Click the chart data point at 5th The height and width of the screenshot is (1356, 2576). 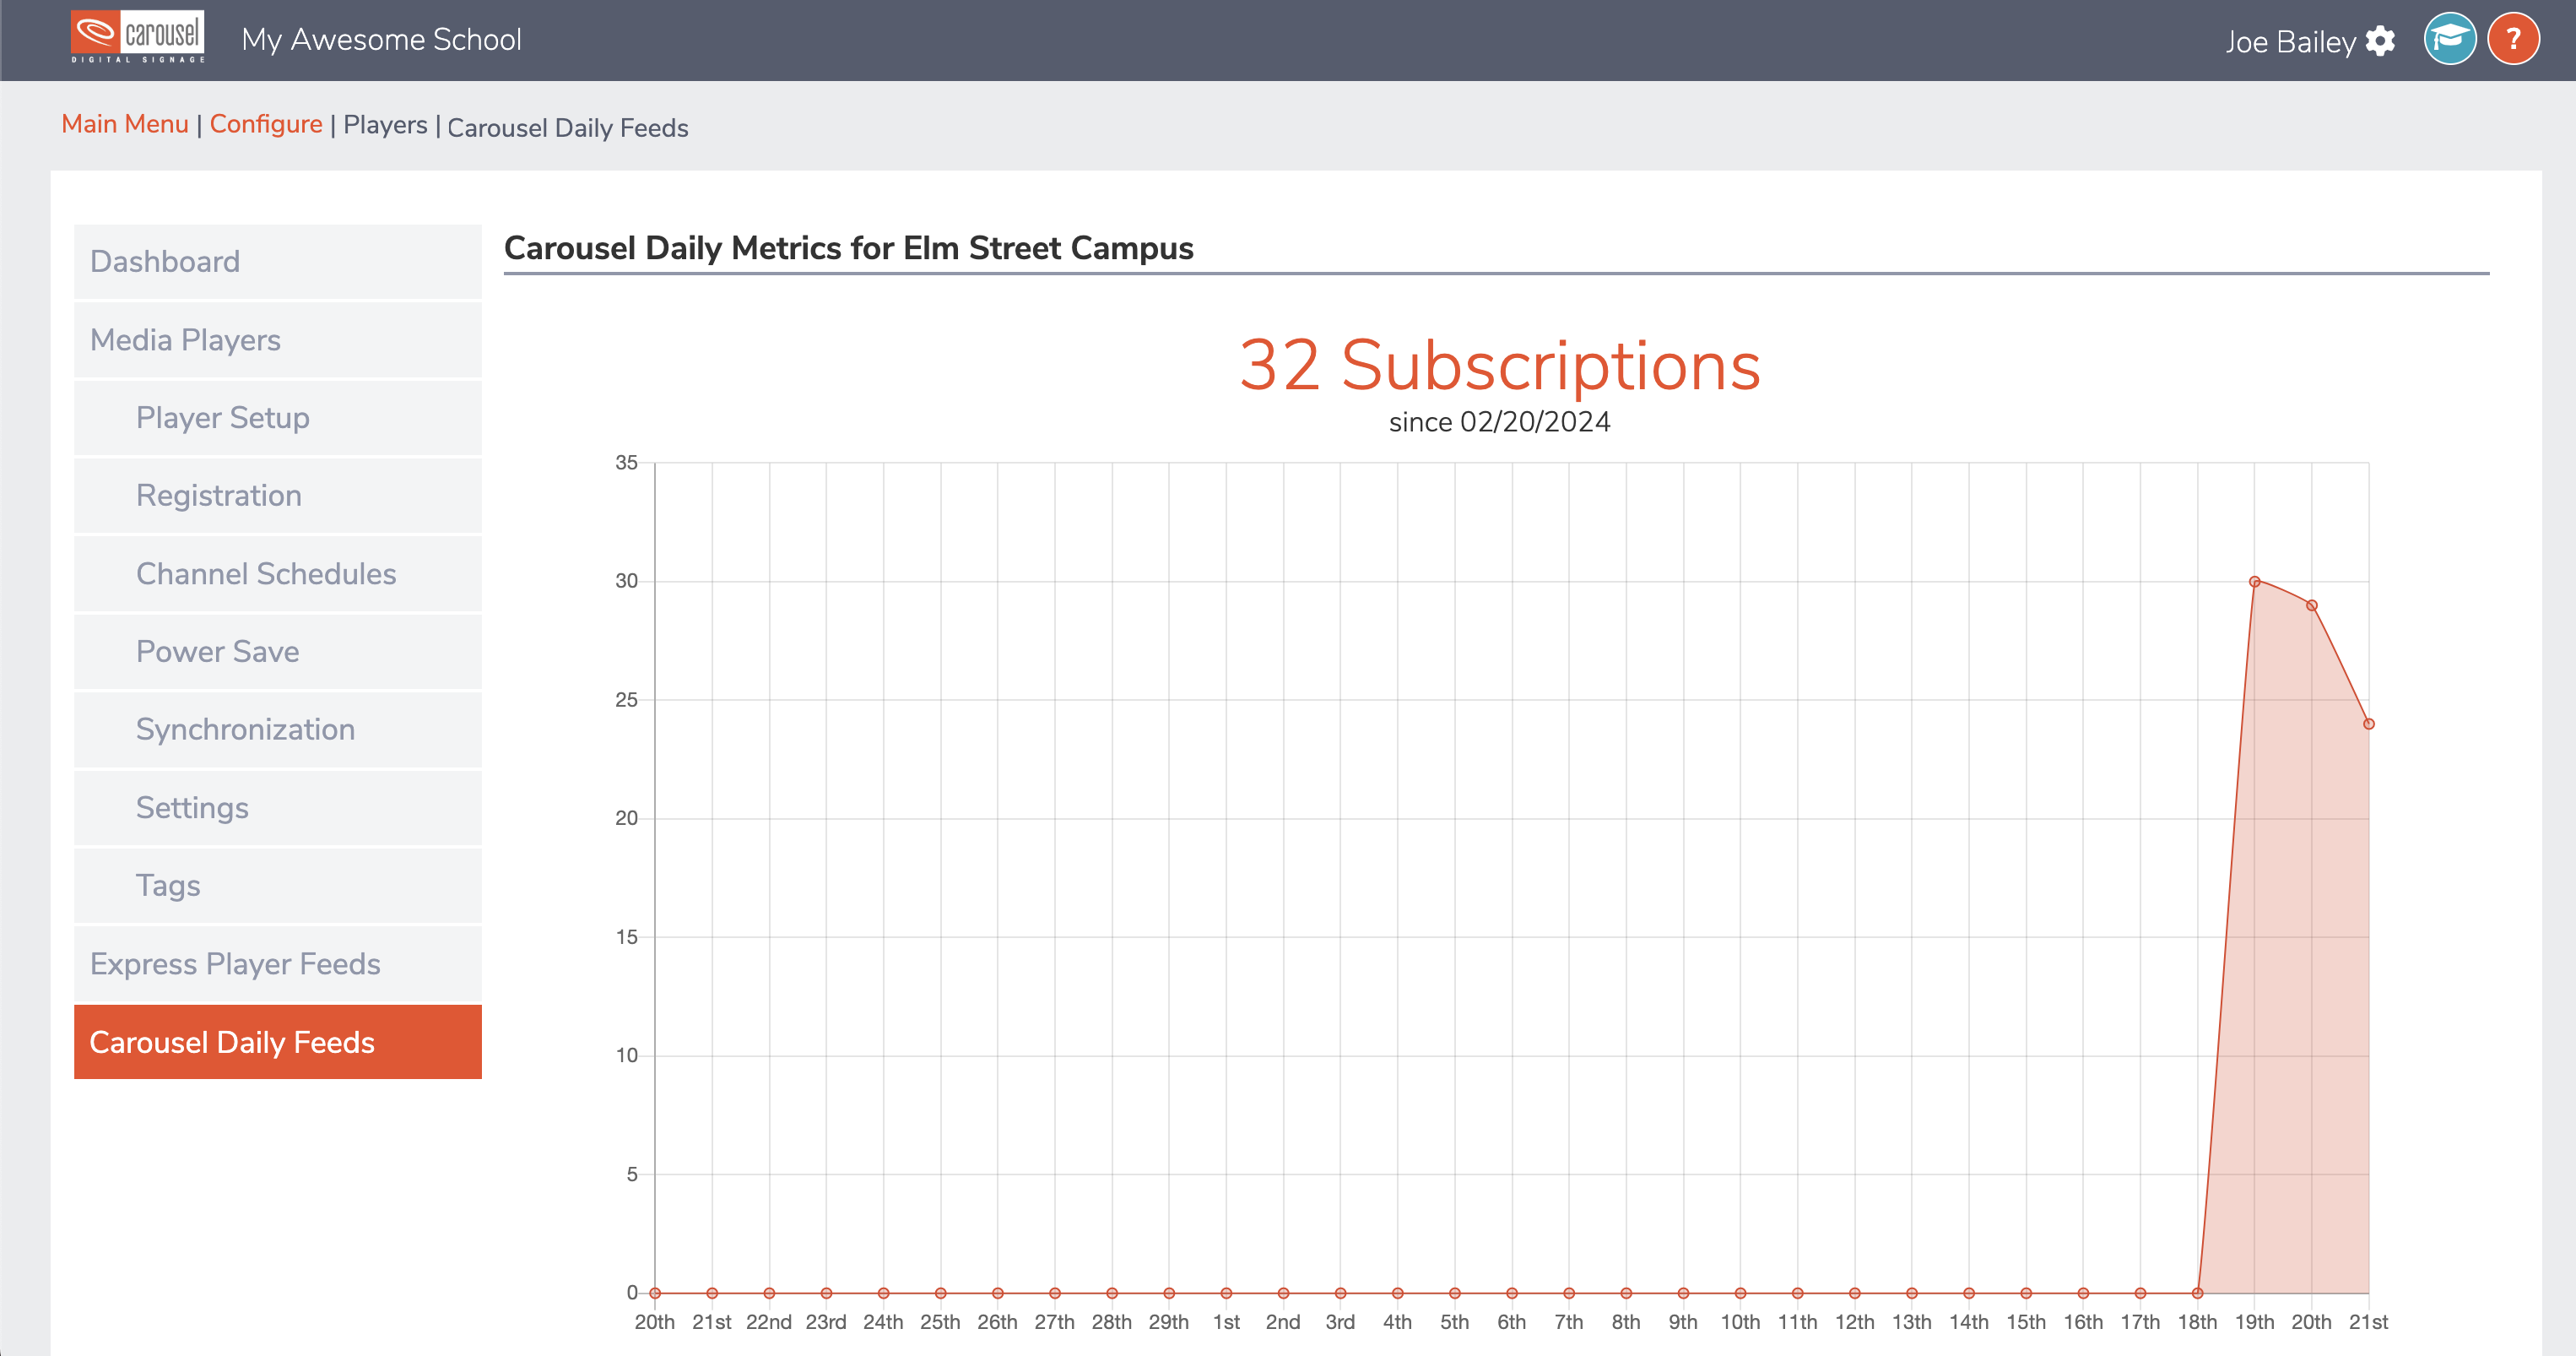point(1455,1293)
